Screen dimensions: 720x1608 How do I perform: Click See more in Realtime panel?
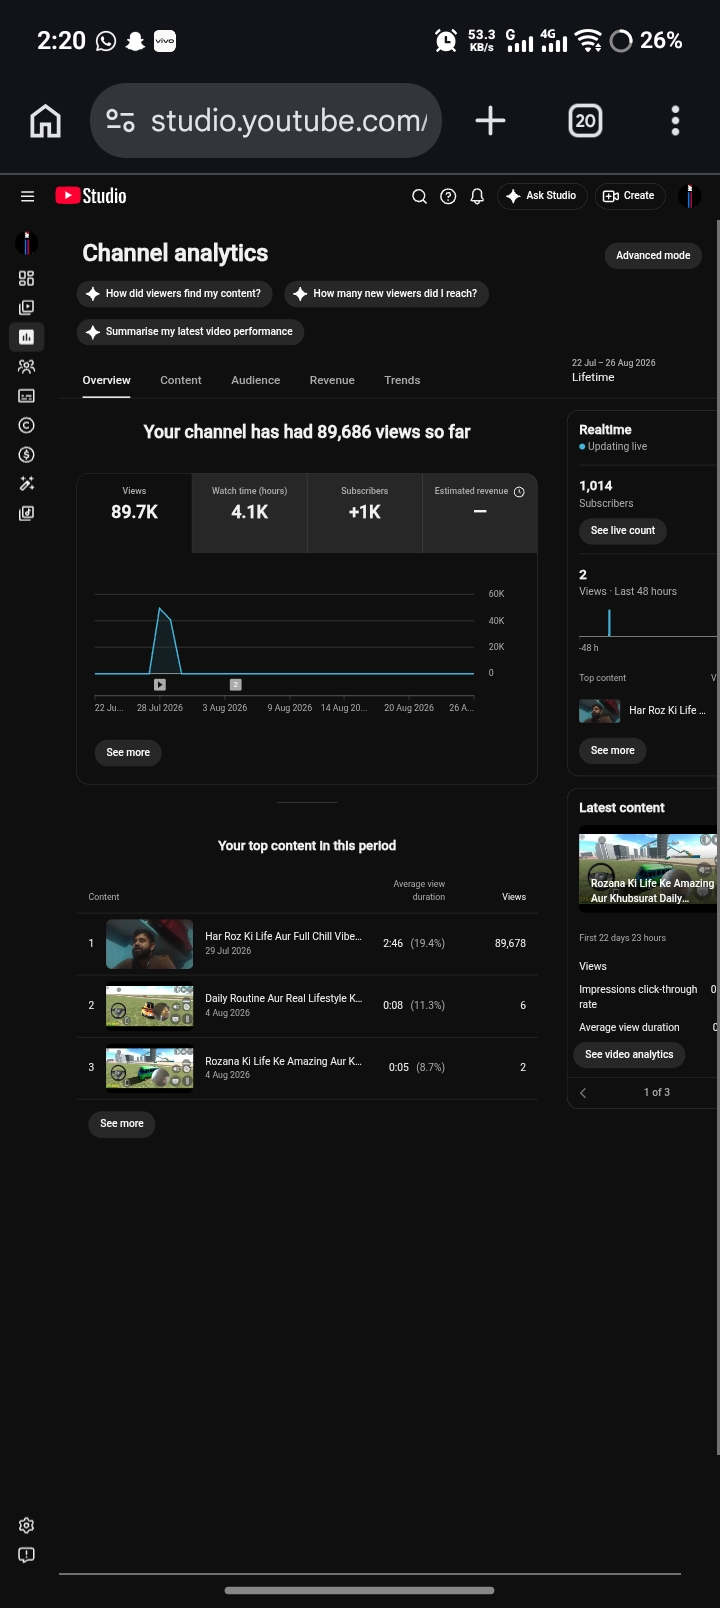(x=613, y=751)
